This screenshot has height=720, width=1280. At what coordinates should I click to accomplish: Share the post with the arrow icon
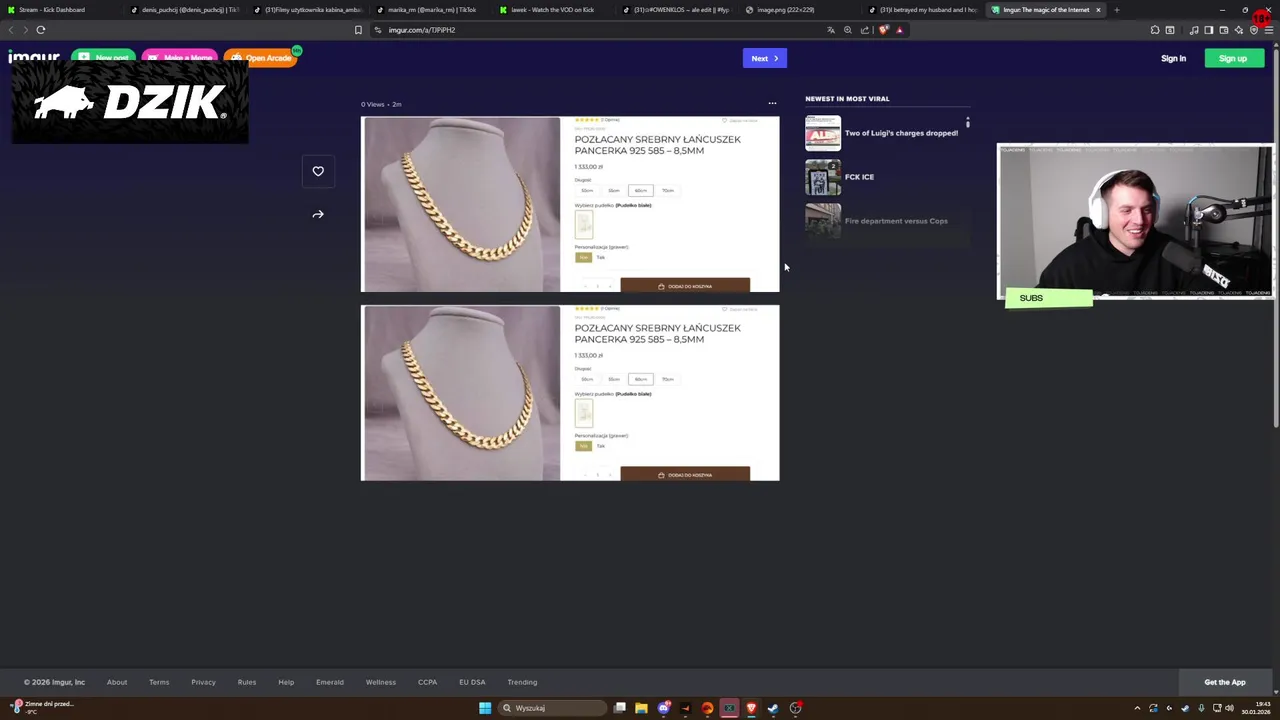(318, 214)
